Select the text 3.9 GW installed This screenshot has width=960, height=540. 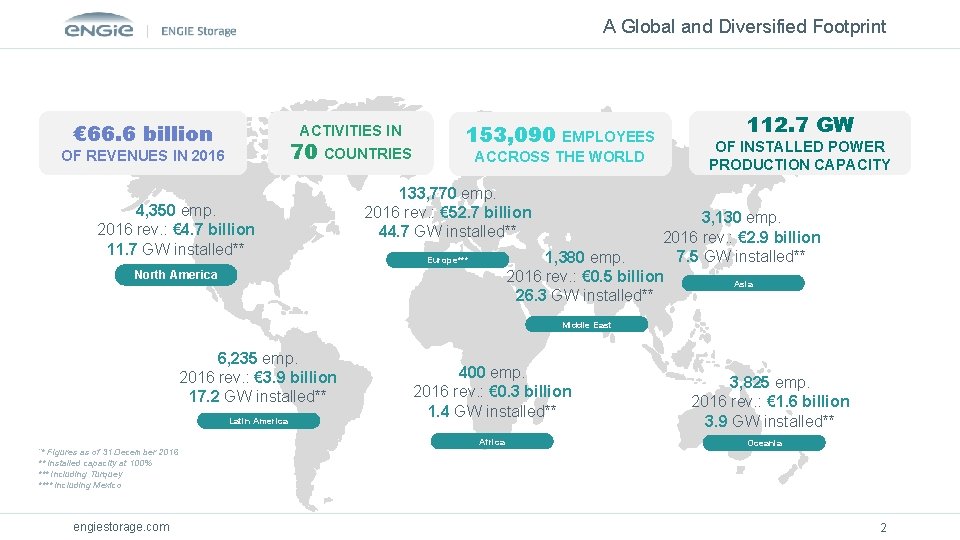pos(770,421)
